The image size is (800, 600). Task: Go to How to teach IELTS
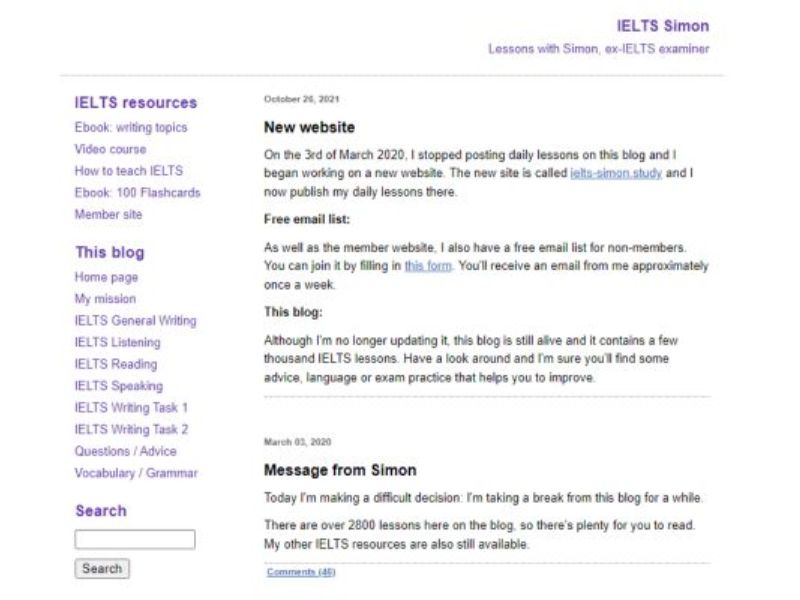tap(129, 171)
